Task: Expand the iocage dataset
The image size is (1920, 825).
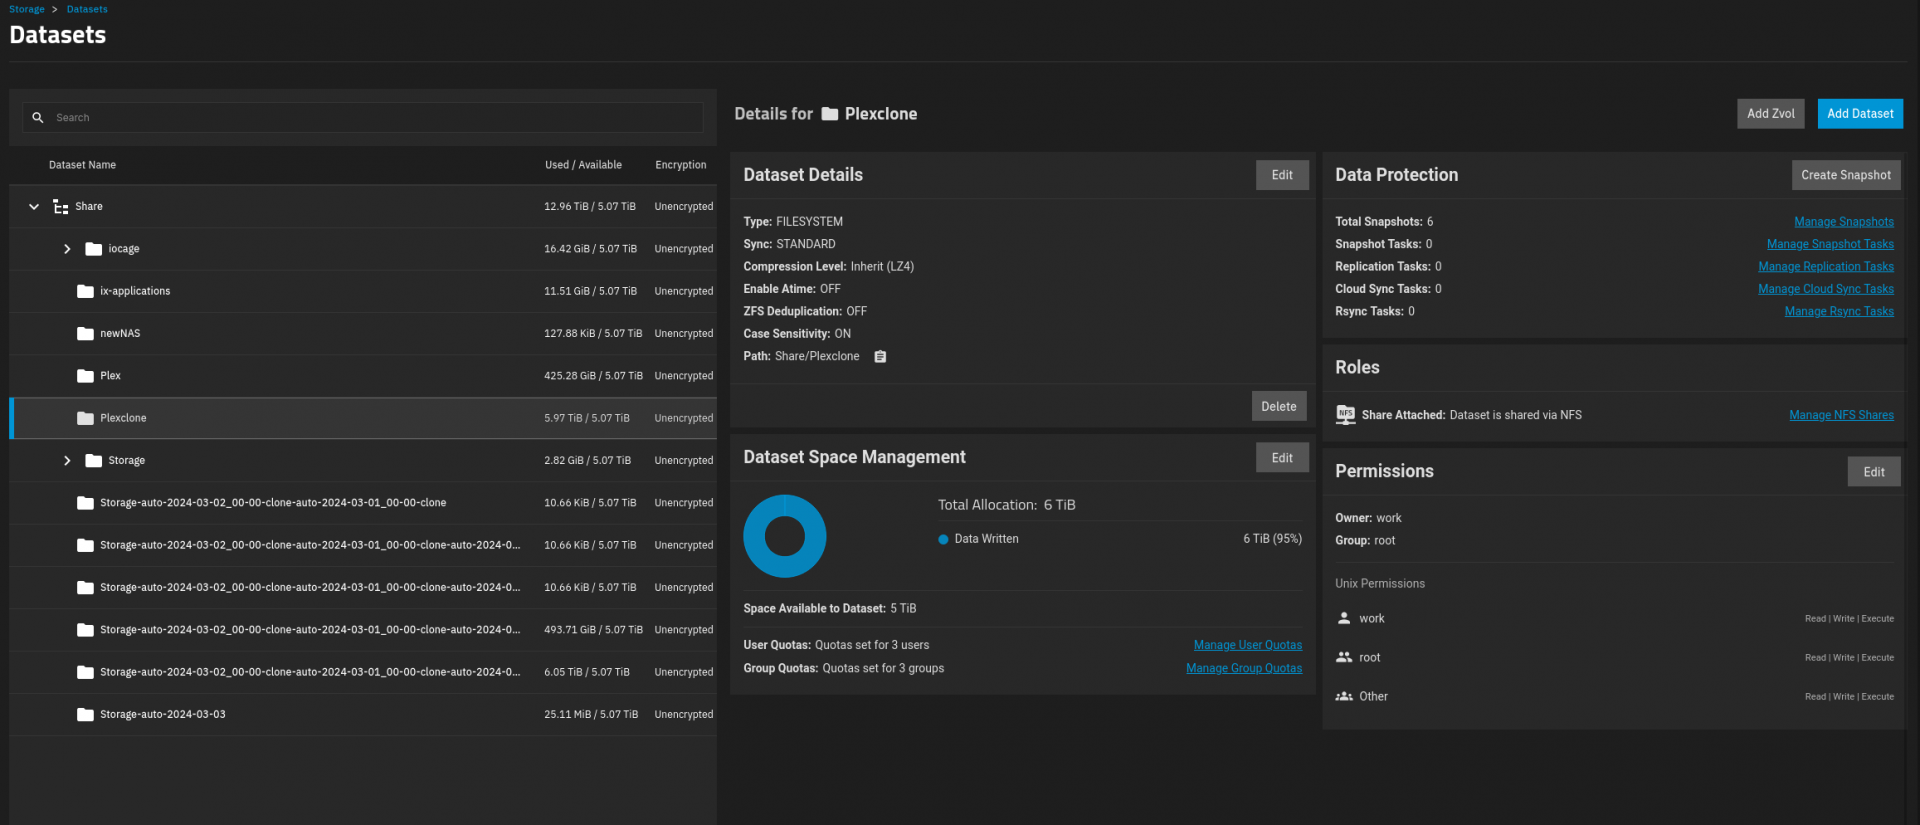Action: (x=67, y=249)
